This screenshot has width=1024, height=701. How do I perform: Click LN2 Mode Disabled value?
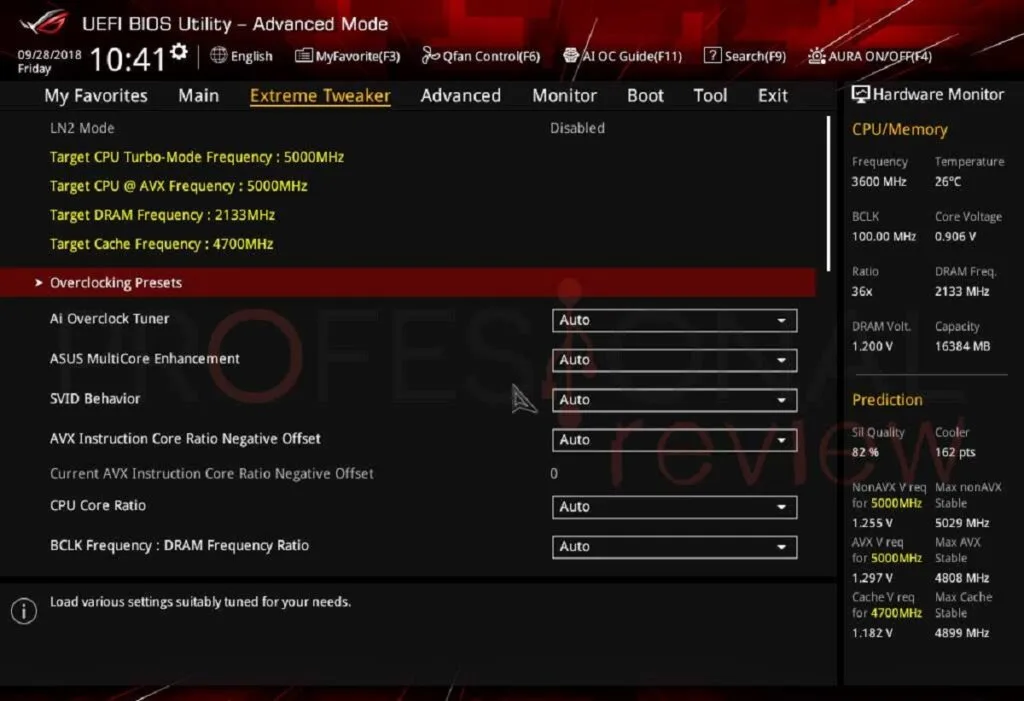coord(577,128)
